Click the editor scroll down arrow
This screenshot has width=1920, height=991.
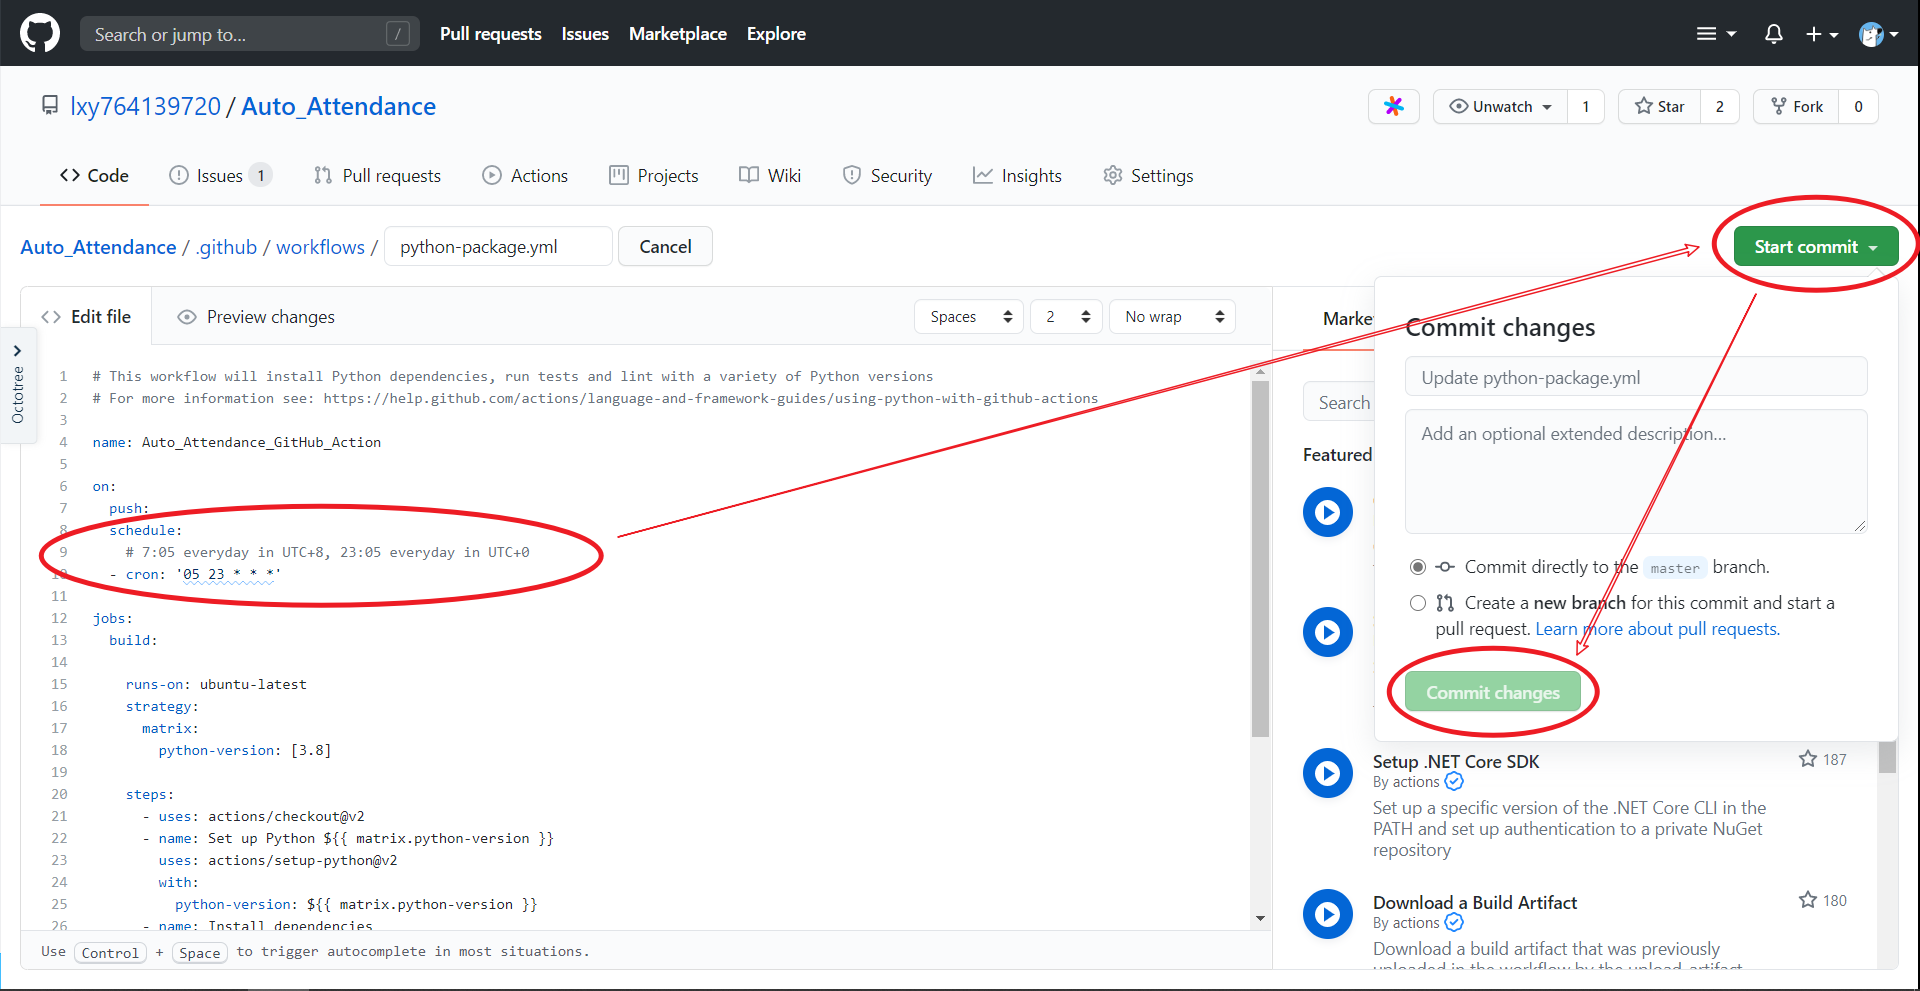pyautogui.click(x=1260, y=918)
